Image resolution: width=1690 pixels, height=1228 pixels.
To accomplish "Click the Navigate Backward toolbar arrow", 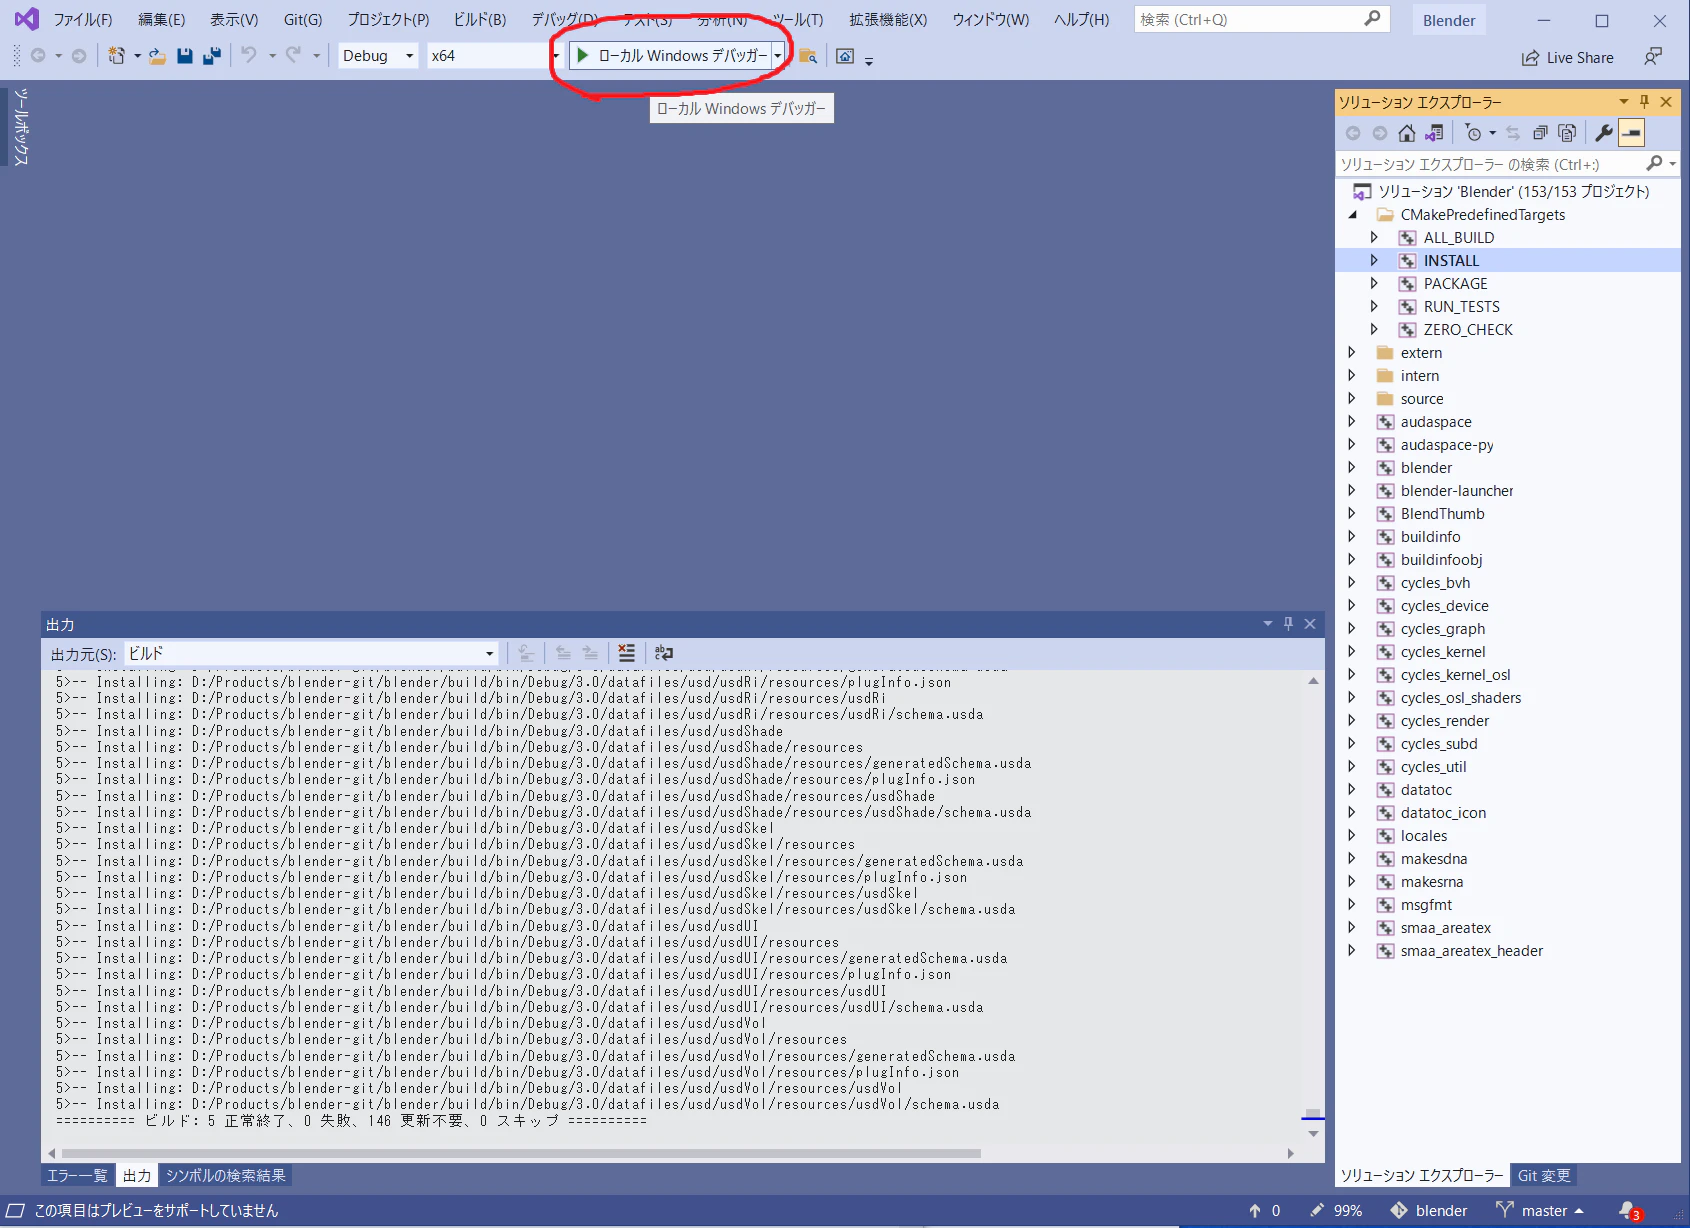I will (38, 56).
